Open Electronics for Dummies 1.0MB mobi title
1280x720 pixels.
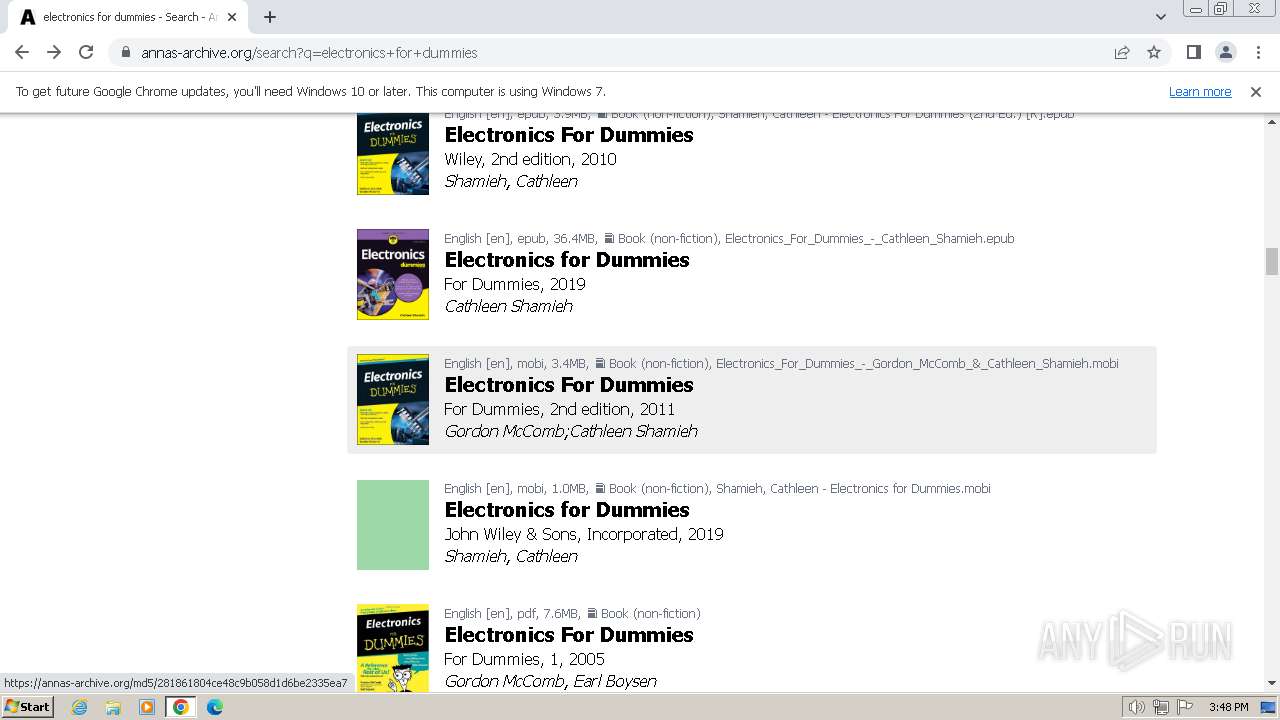click(x=567, y=510)
